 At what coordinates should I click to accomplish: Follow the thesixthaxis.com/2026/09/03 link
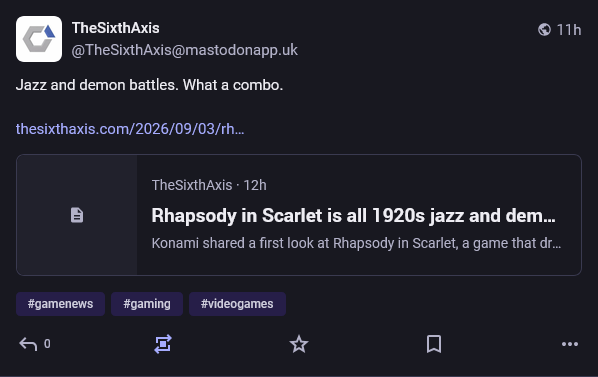pos(130,129)
